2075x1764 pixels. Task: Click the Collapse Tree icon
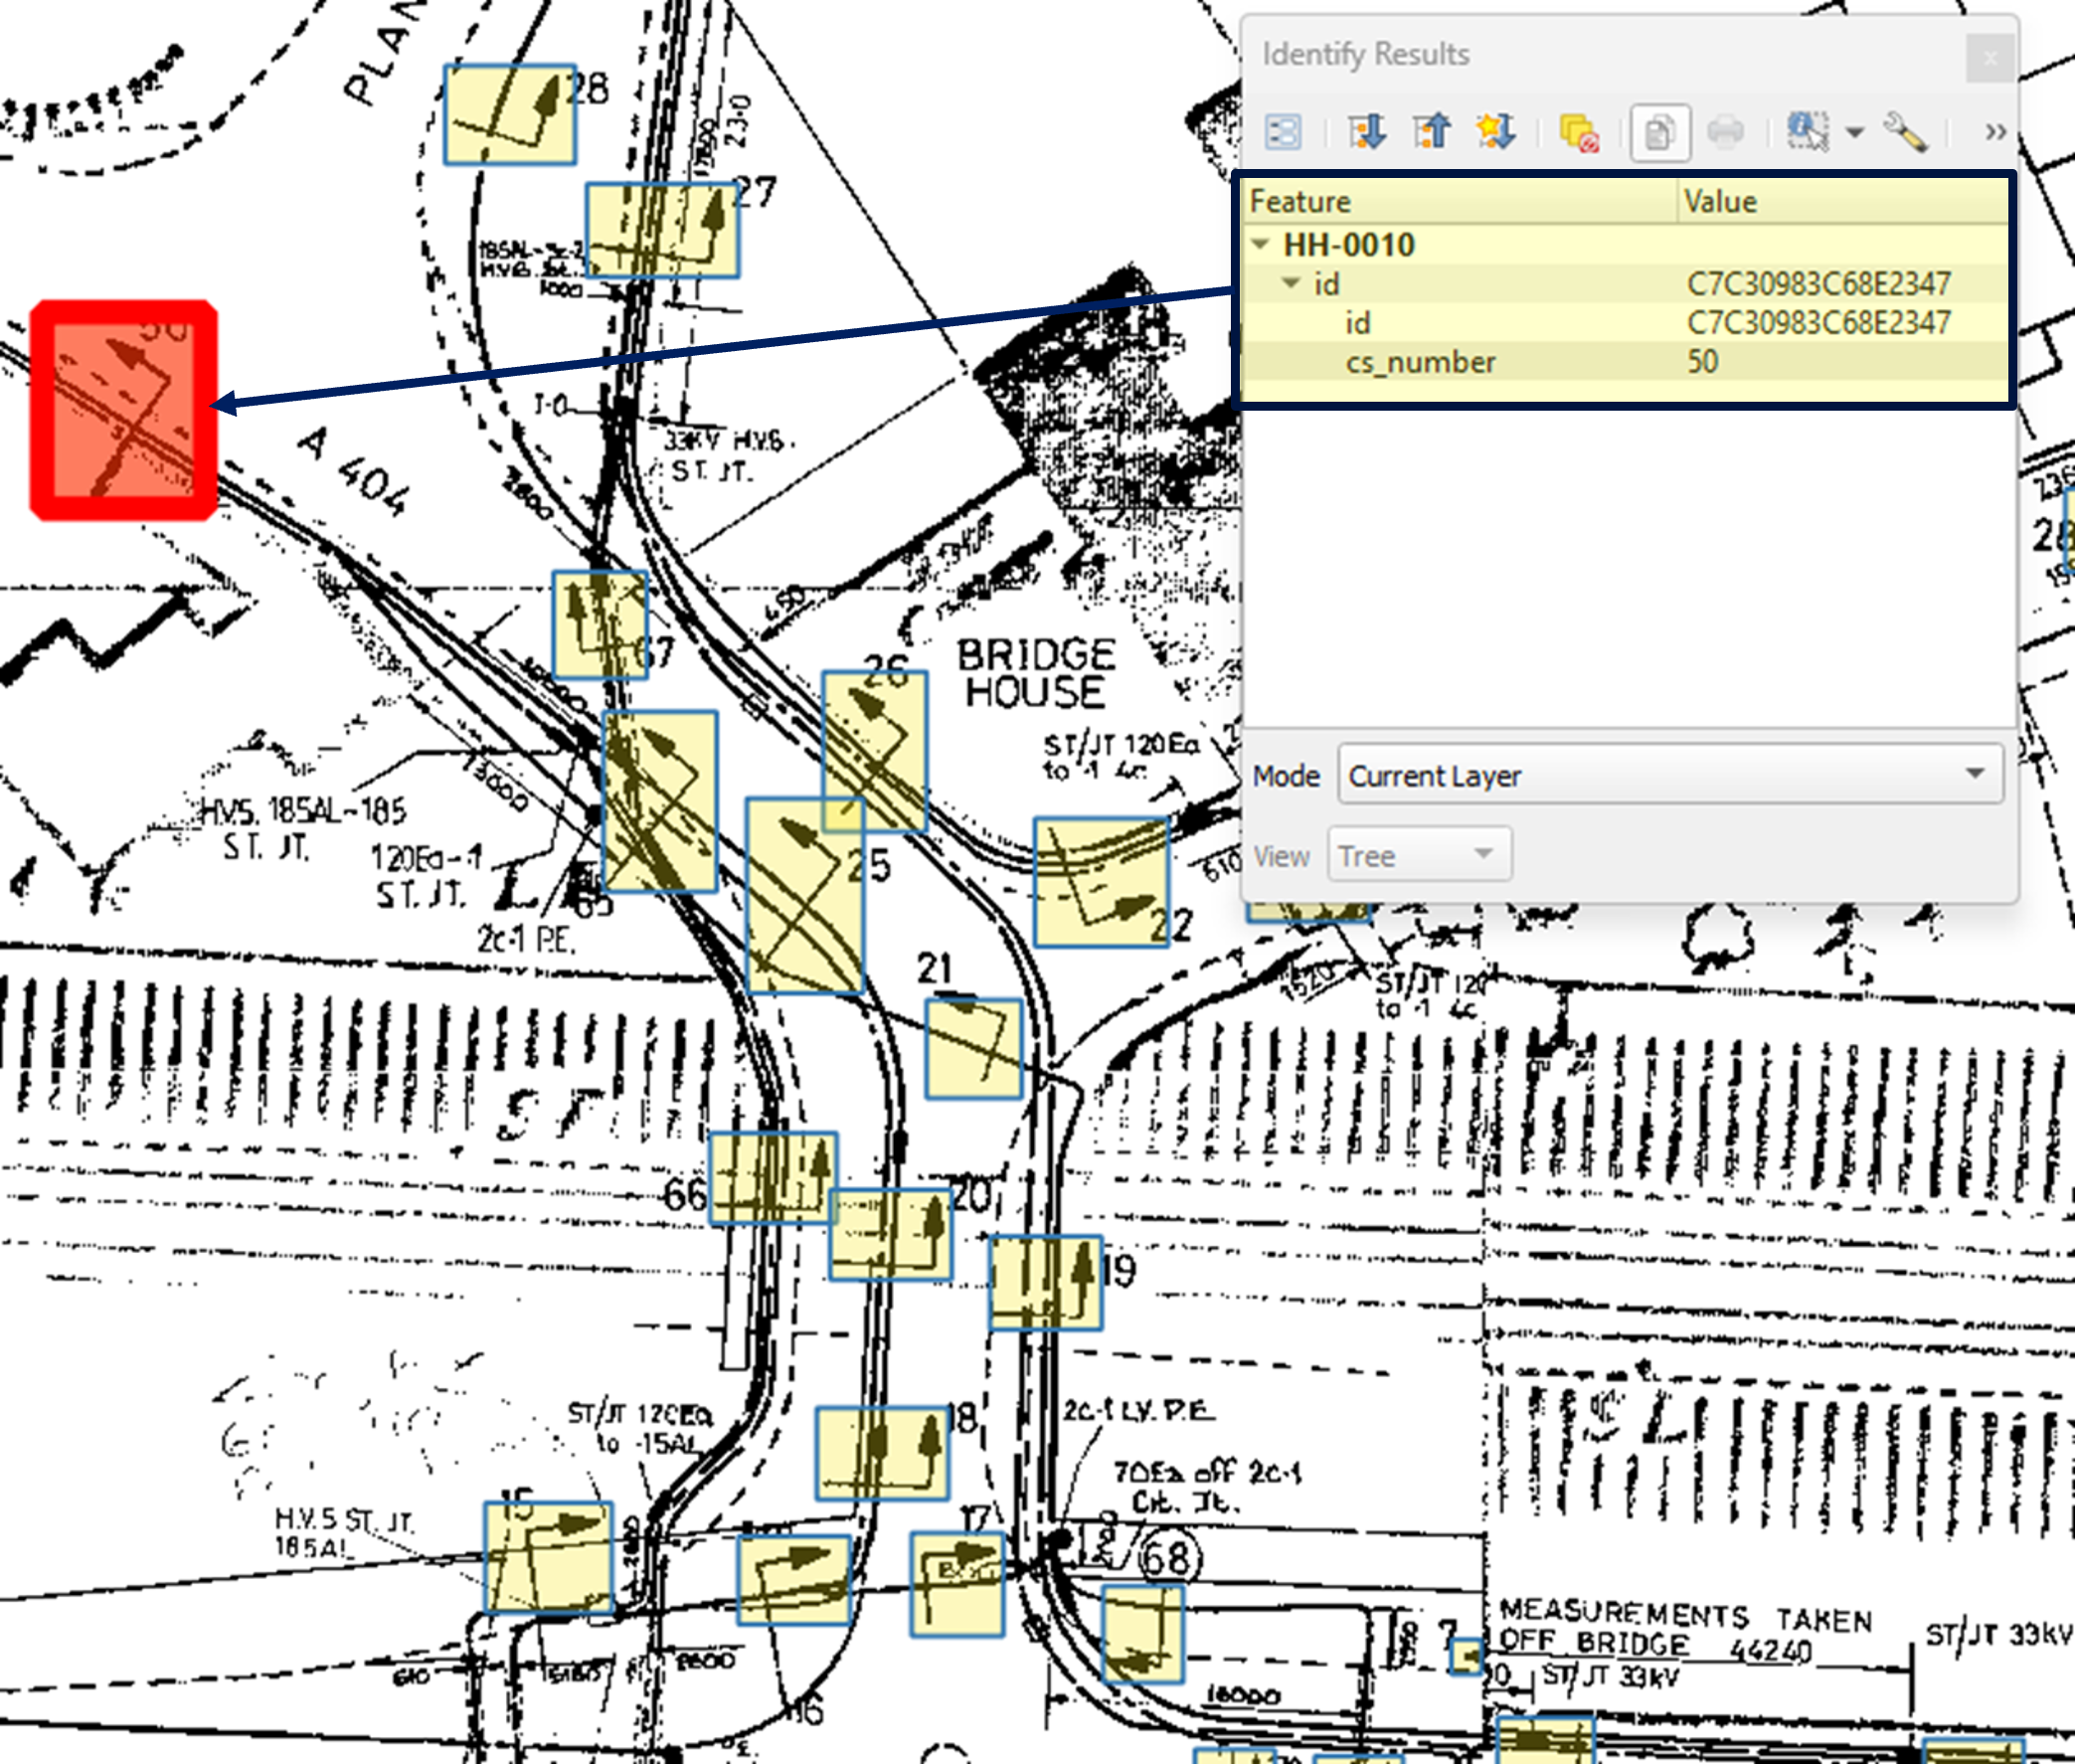(1431, 132)
